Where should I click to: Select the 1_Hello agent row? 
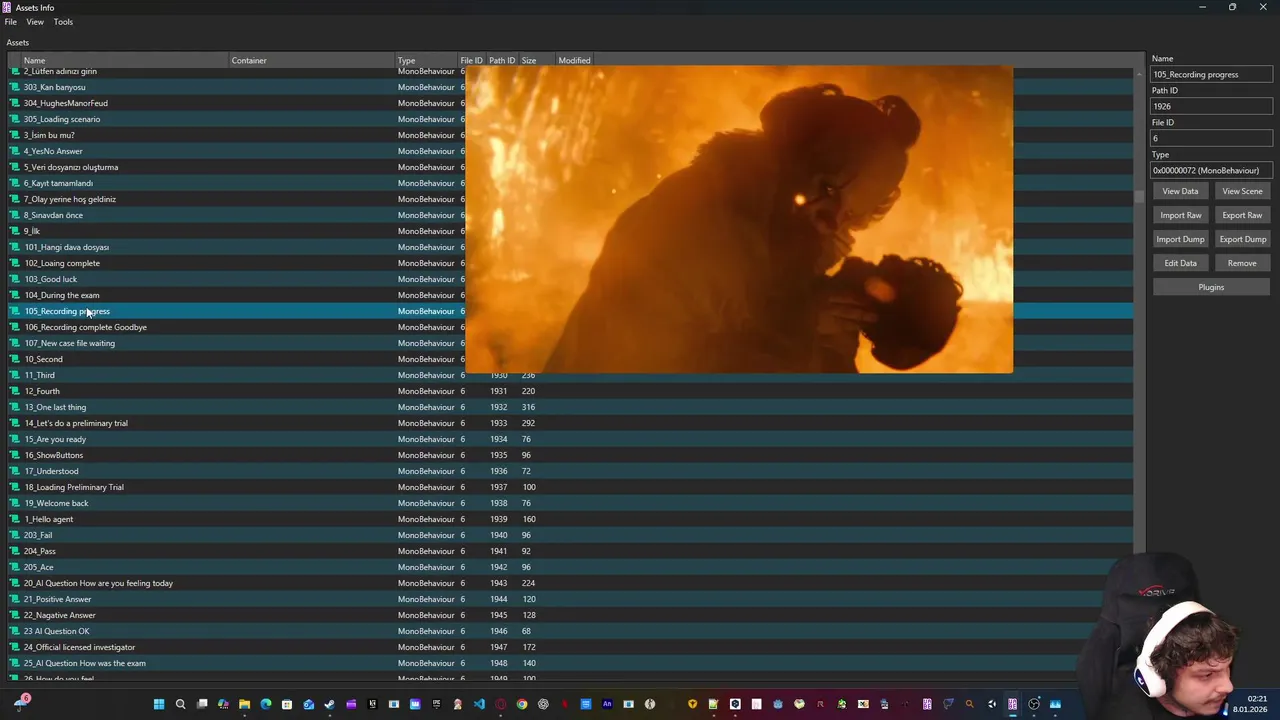coord(570,519)
